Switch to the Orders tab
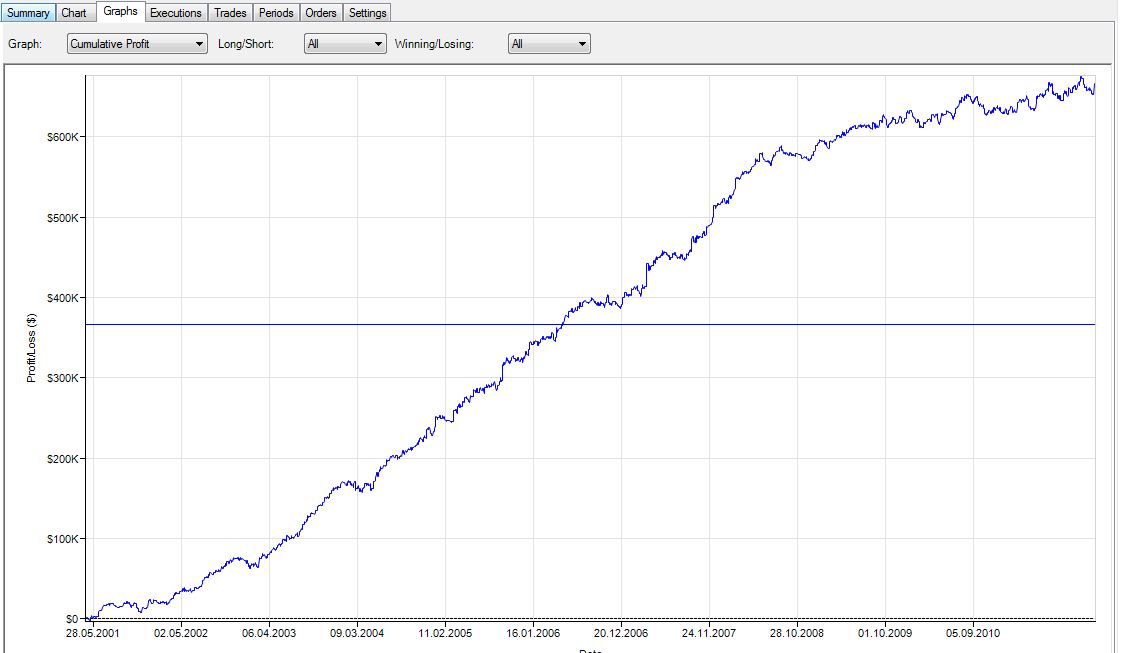Image resolution: width=1121 pixels, height=653 pixels. (321, 13)
